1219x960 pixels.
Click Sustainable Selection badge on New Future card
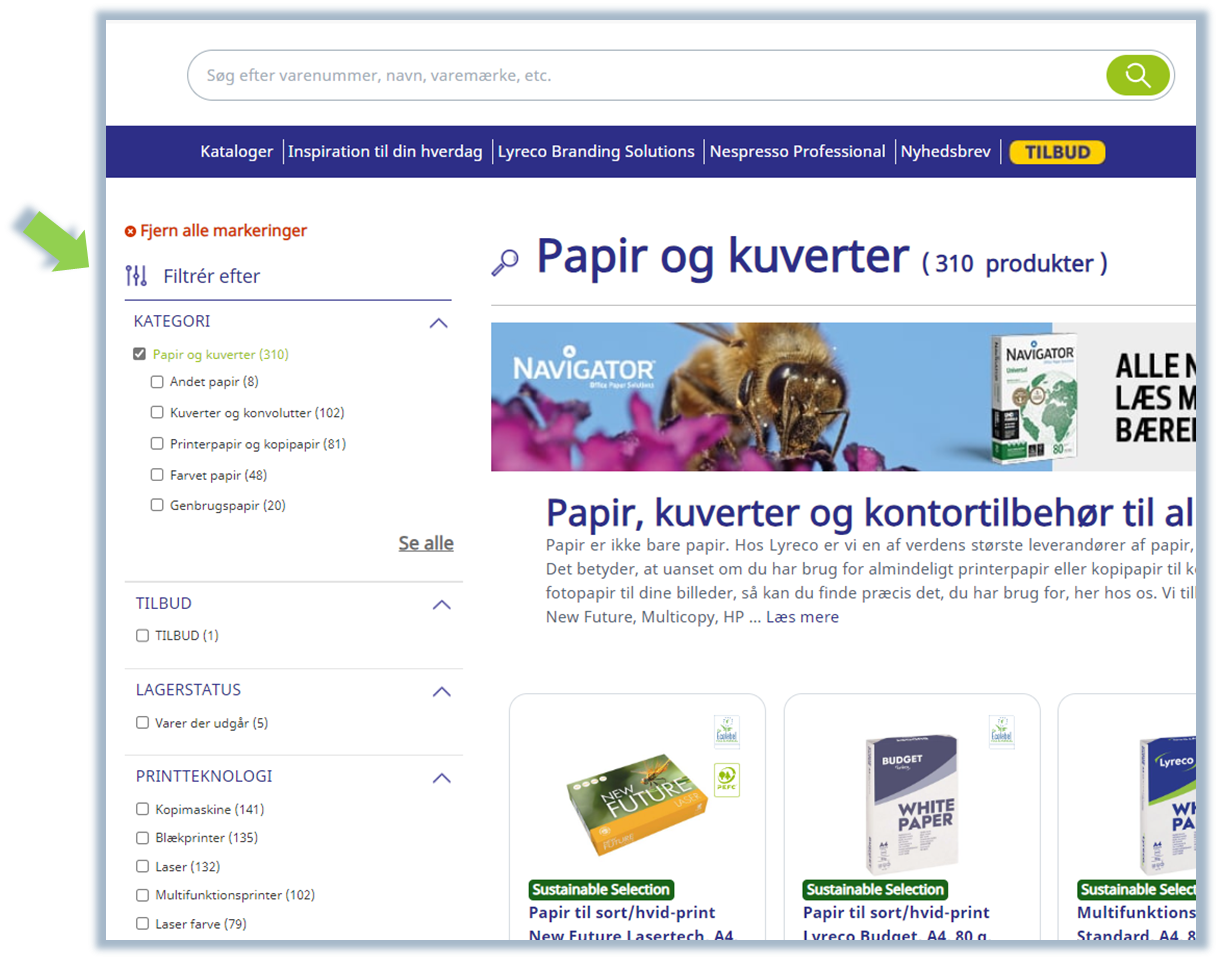click(x=601, y=889)
